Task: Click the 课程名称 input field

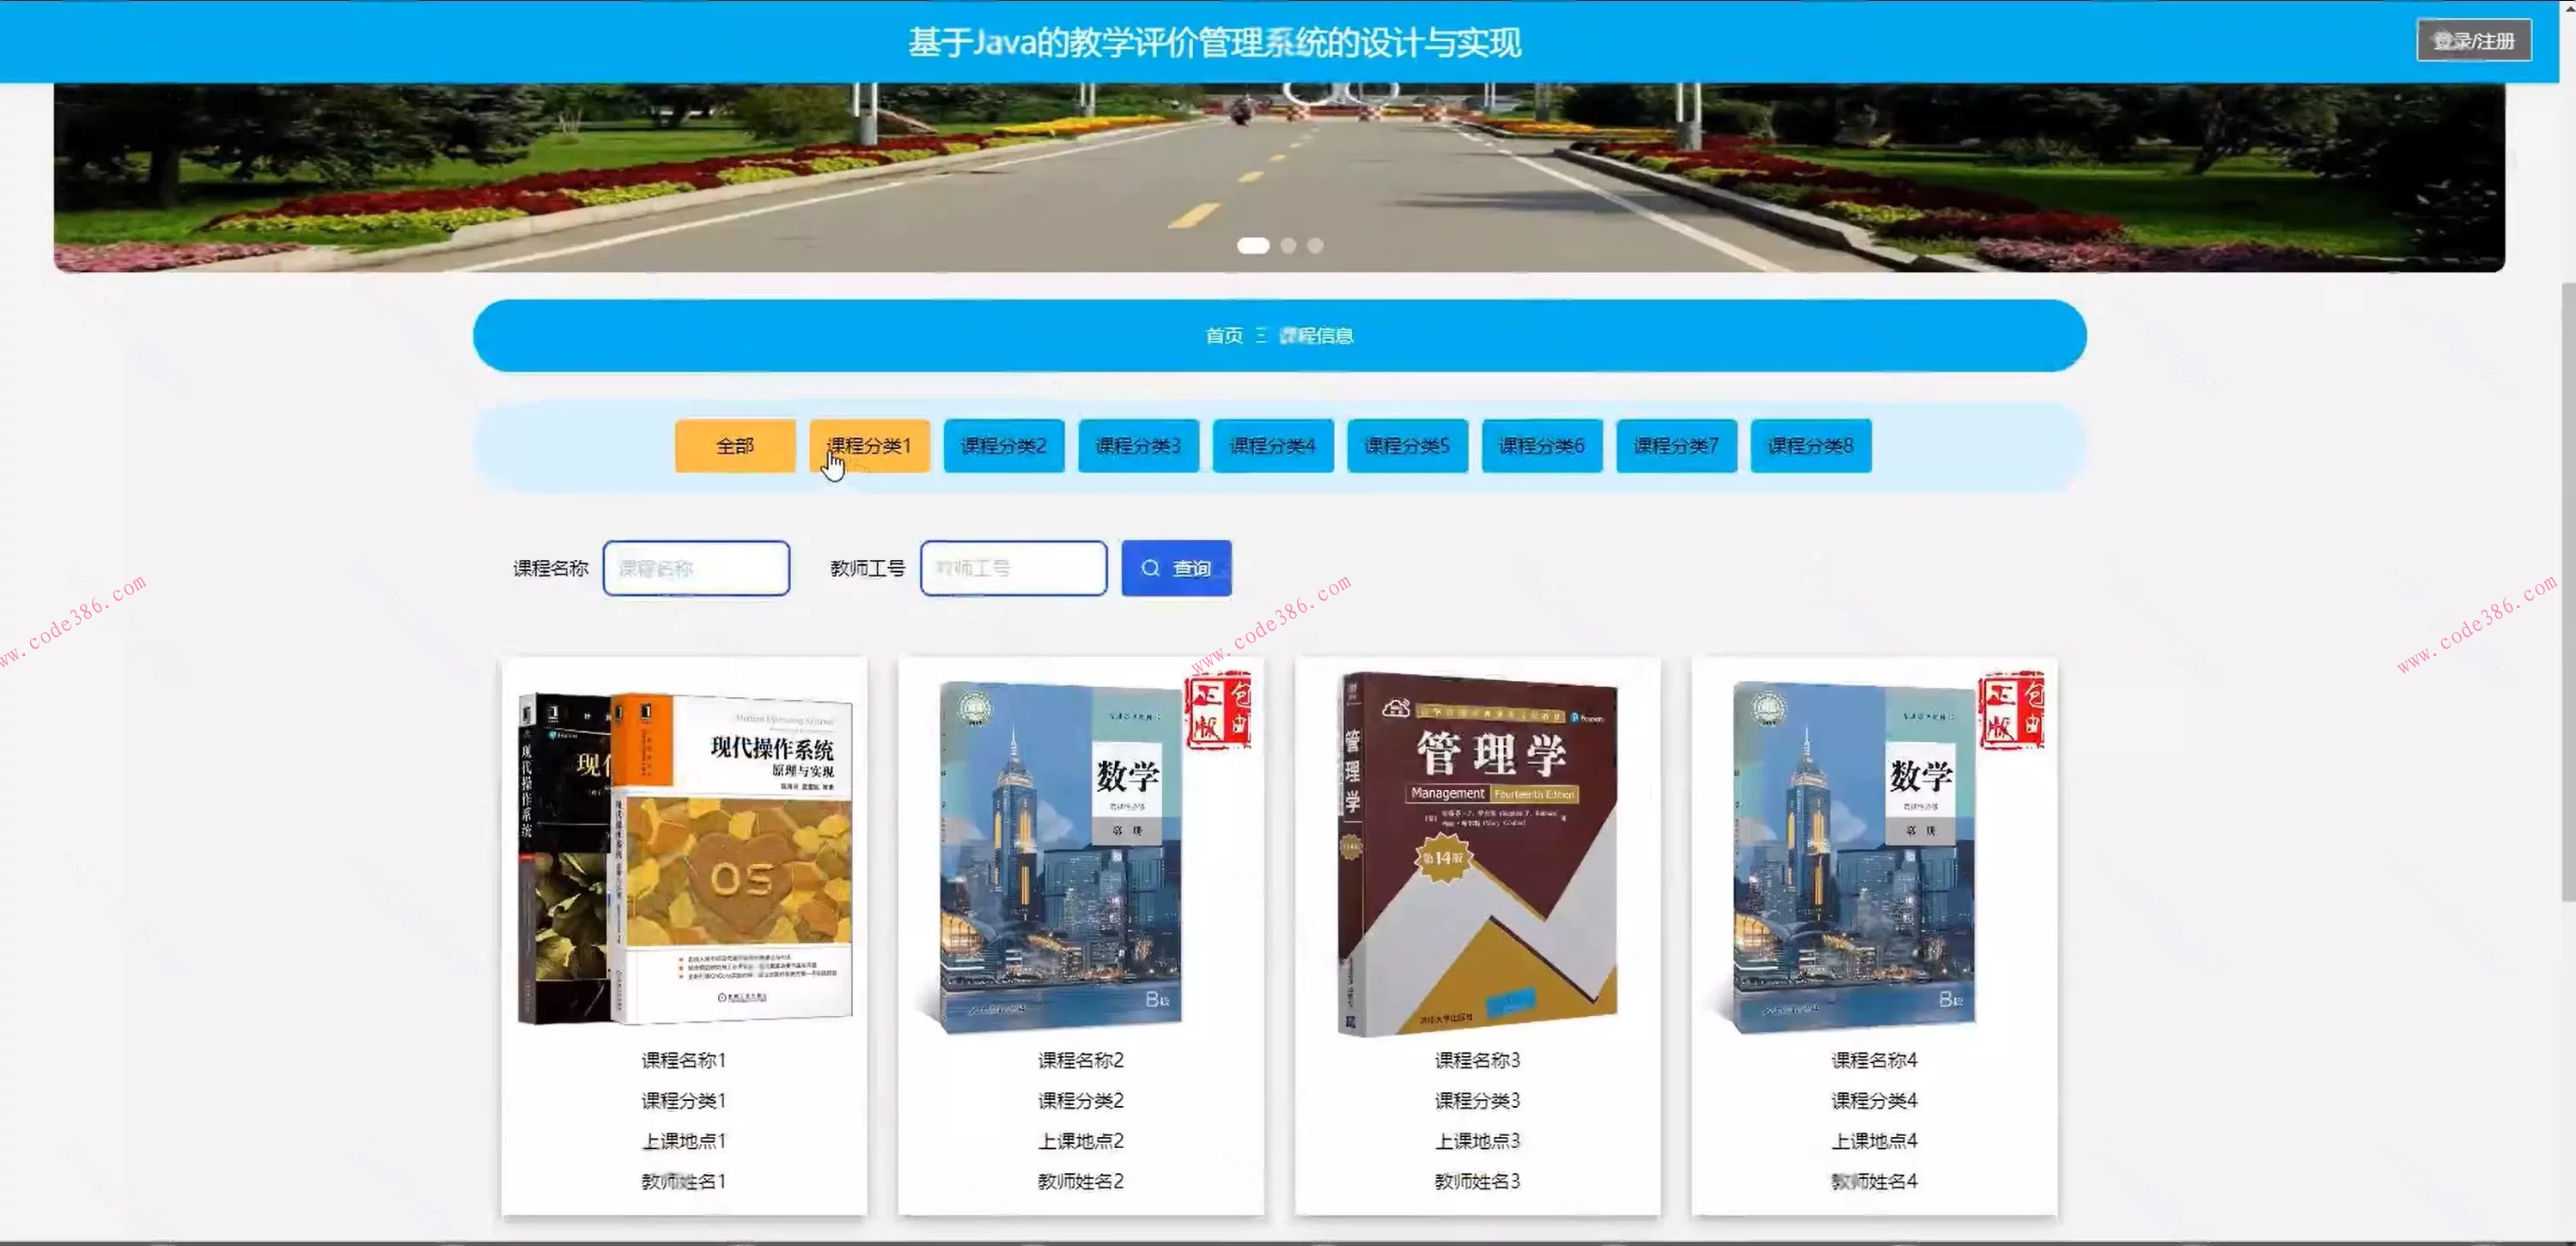Action: [695, 567]
